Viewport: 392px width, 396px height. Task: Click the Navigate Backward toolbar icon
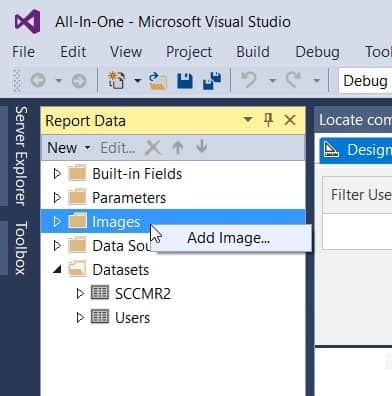(x=38, y=80)
